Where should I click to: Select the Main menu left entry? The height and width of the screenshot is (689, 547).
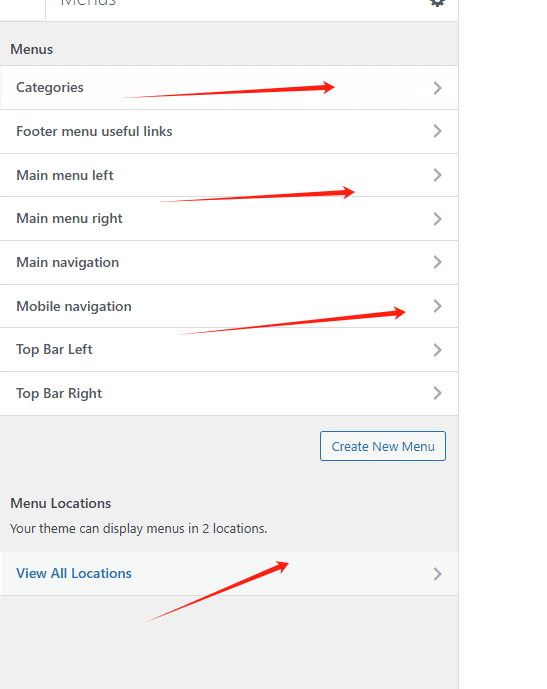pos(65,175)
